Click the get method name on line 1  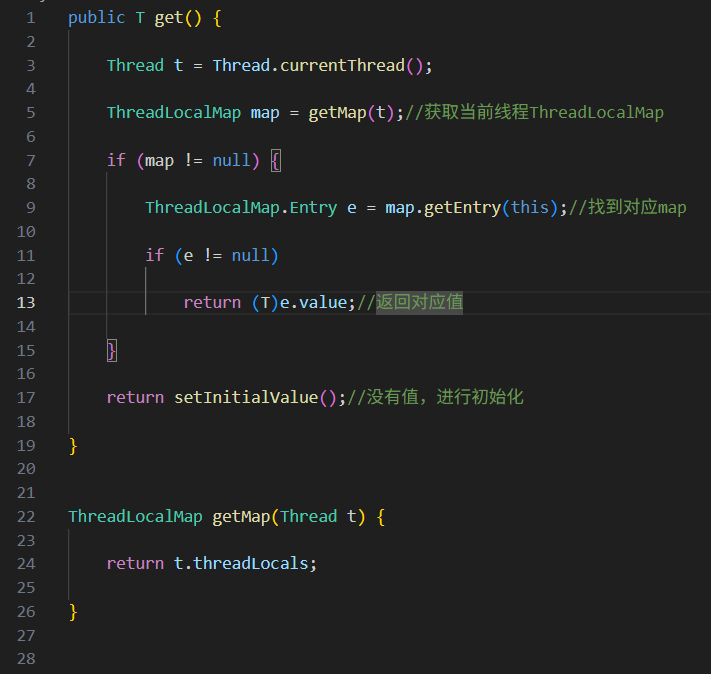(x=169, y=18)
